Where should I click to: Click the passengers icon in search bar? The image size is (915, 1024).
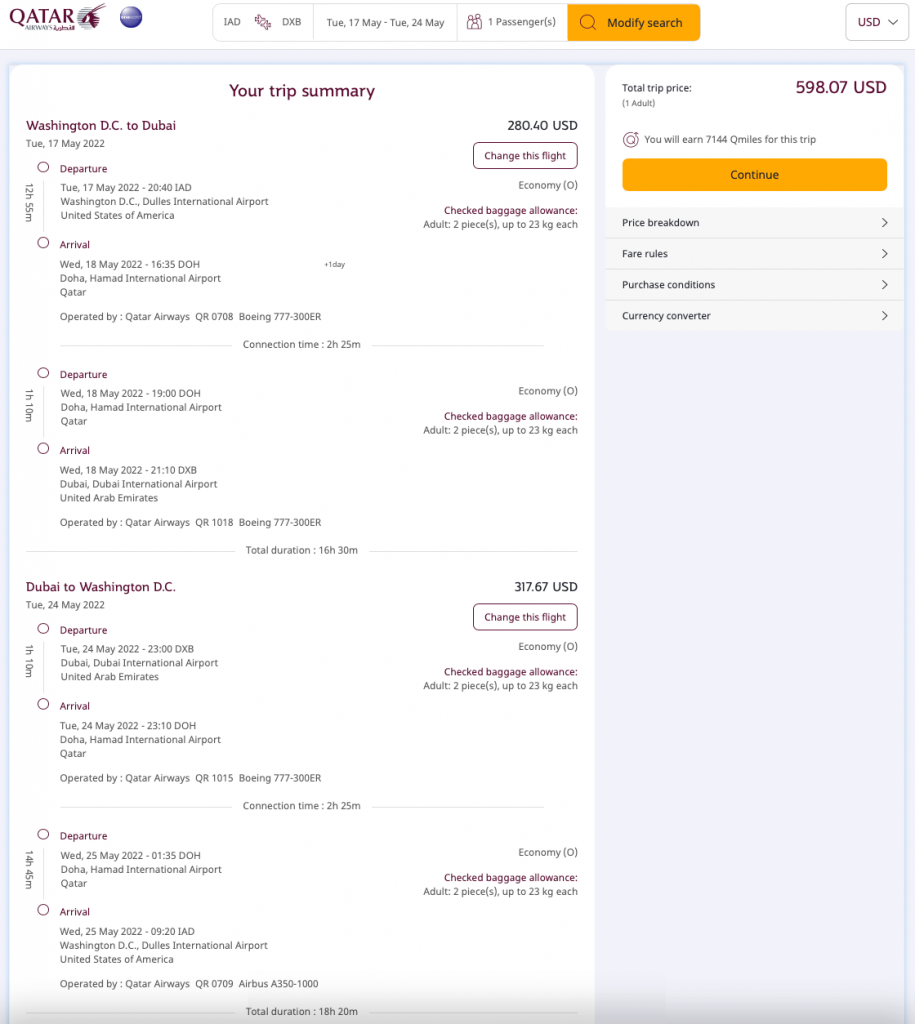point(474,22)
